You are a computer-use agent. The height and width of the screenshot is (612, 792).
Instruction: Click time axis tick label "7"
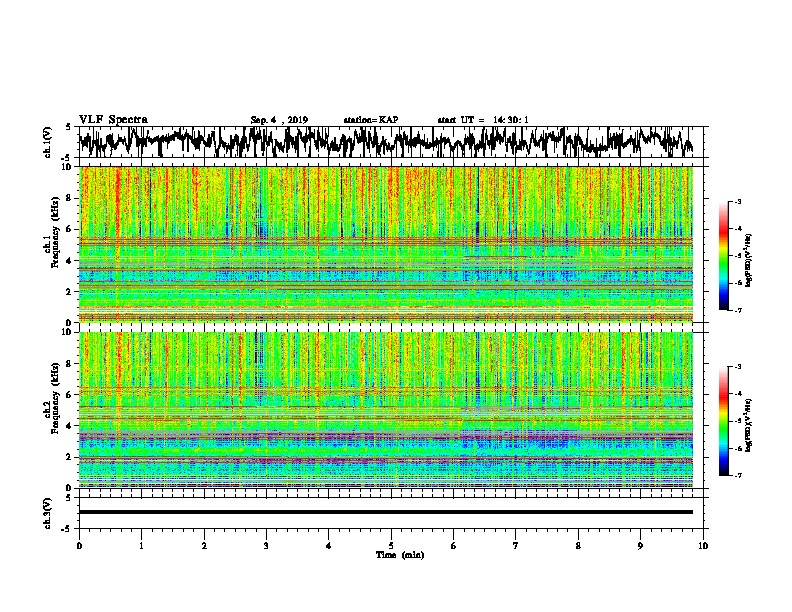tap(516, 546)
